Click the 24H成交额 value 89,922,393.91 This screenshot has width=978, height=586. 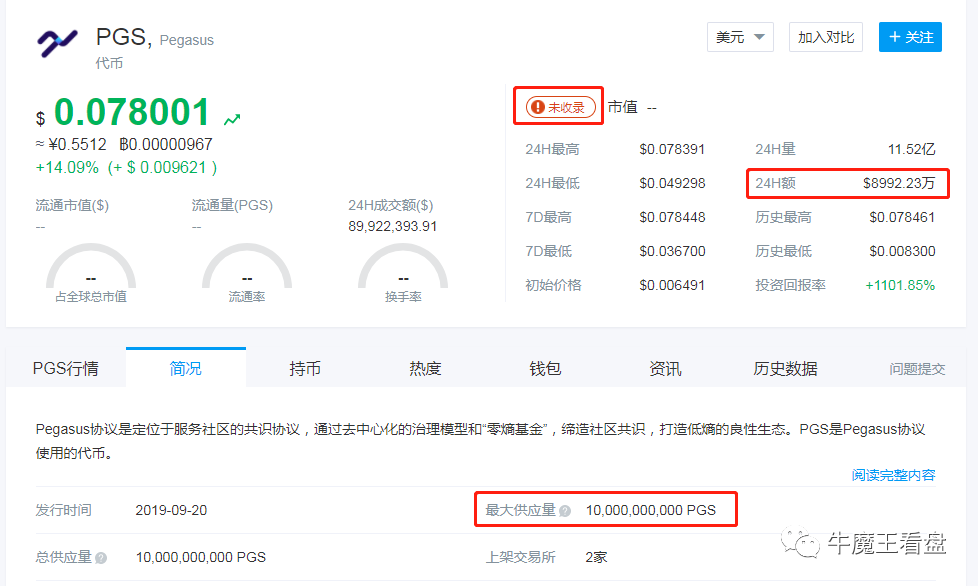tap(392, 226)
